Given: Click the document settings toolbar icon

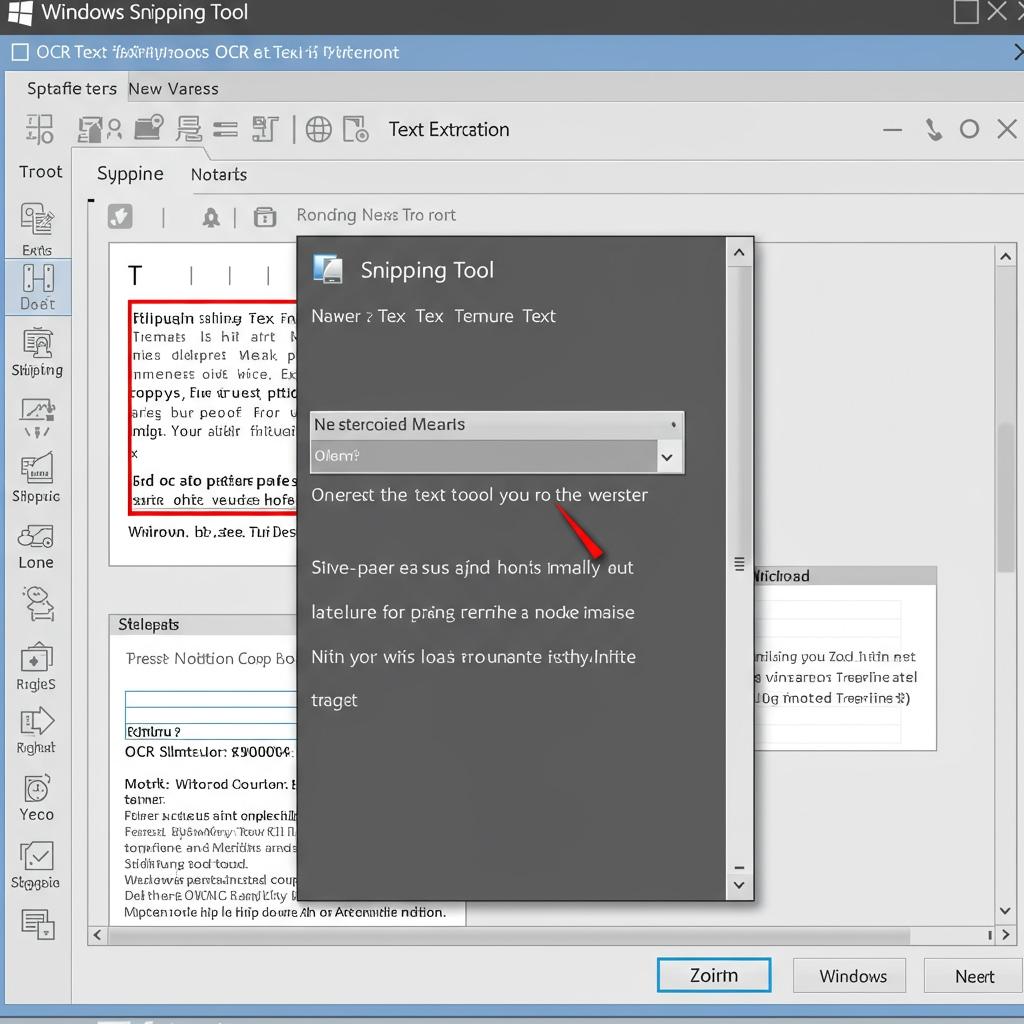Looking at the screenshot, I should [x=356, y=129].
